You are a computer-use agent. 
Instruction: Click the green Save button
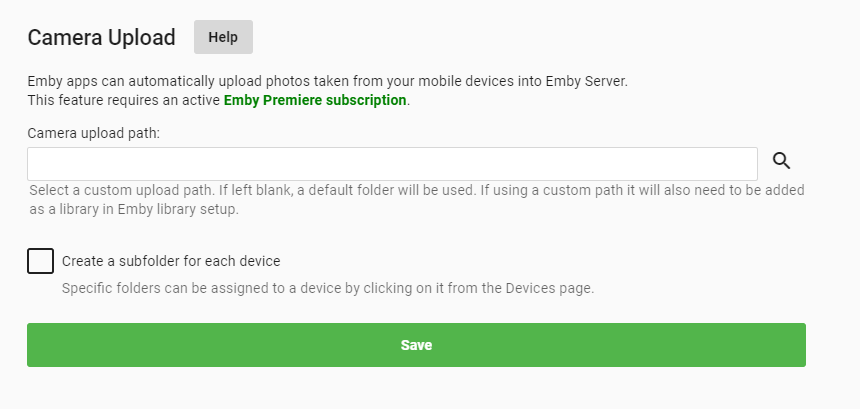[416, 345]
